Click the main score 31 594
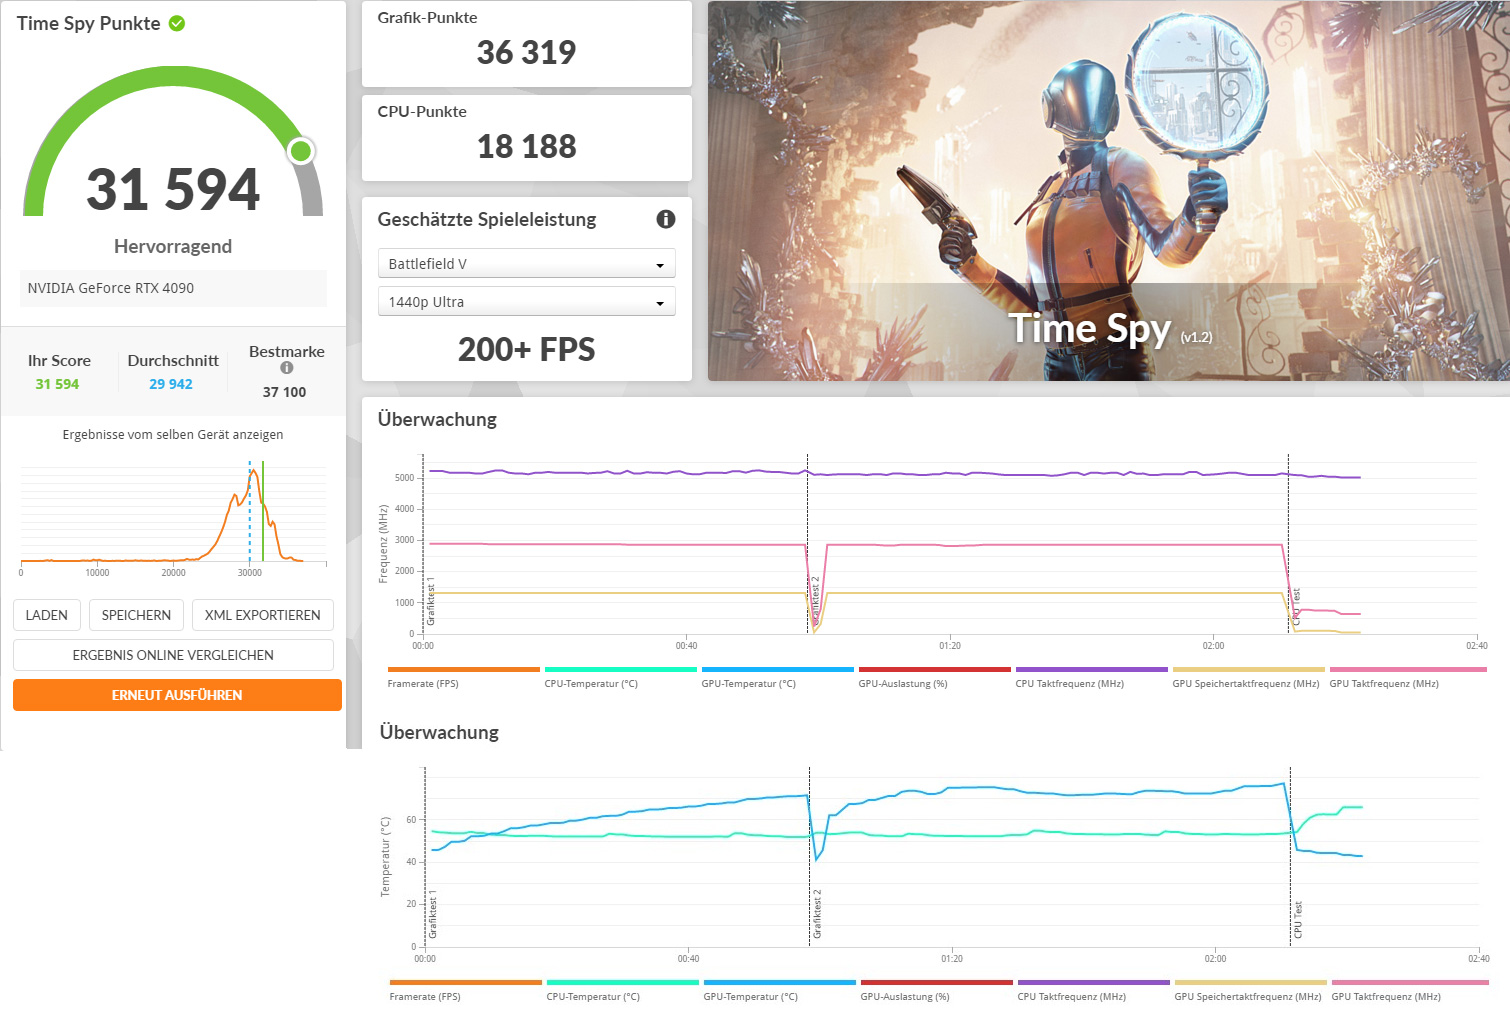This screenshot has height=1014, width=1510. [173, 189]
